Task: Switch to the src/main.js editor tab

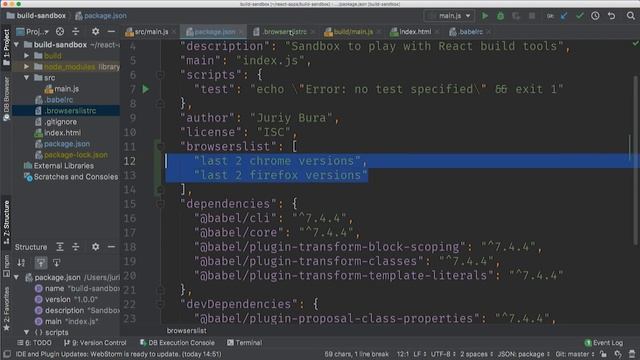Action: 151,31
